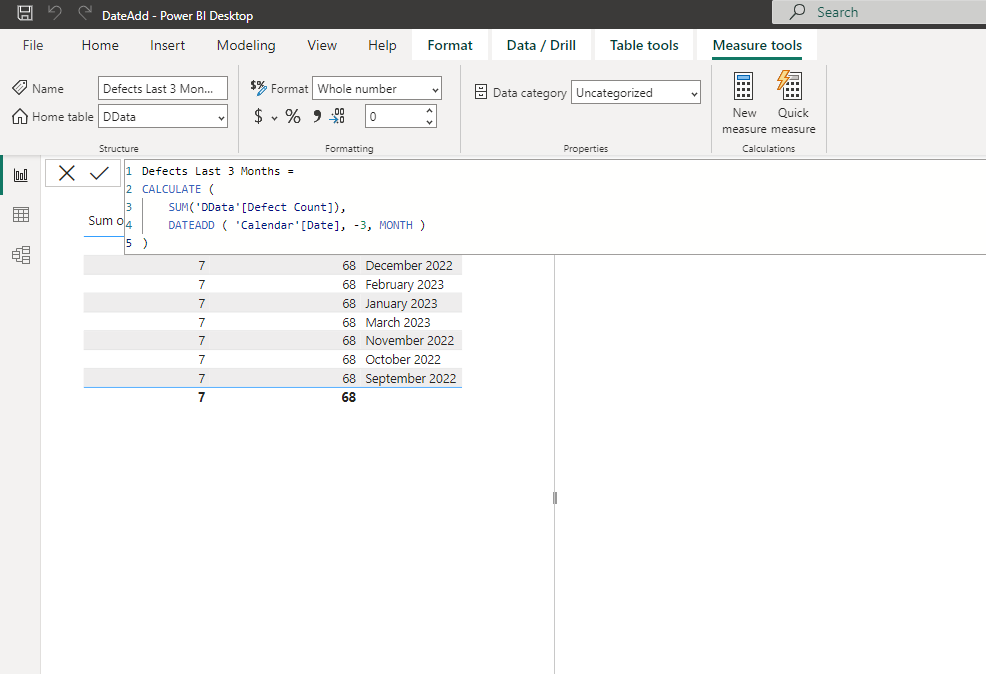
Task: Open the Data / Drill tab
Action: pyautogui.click(x=541, y=45)
